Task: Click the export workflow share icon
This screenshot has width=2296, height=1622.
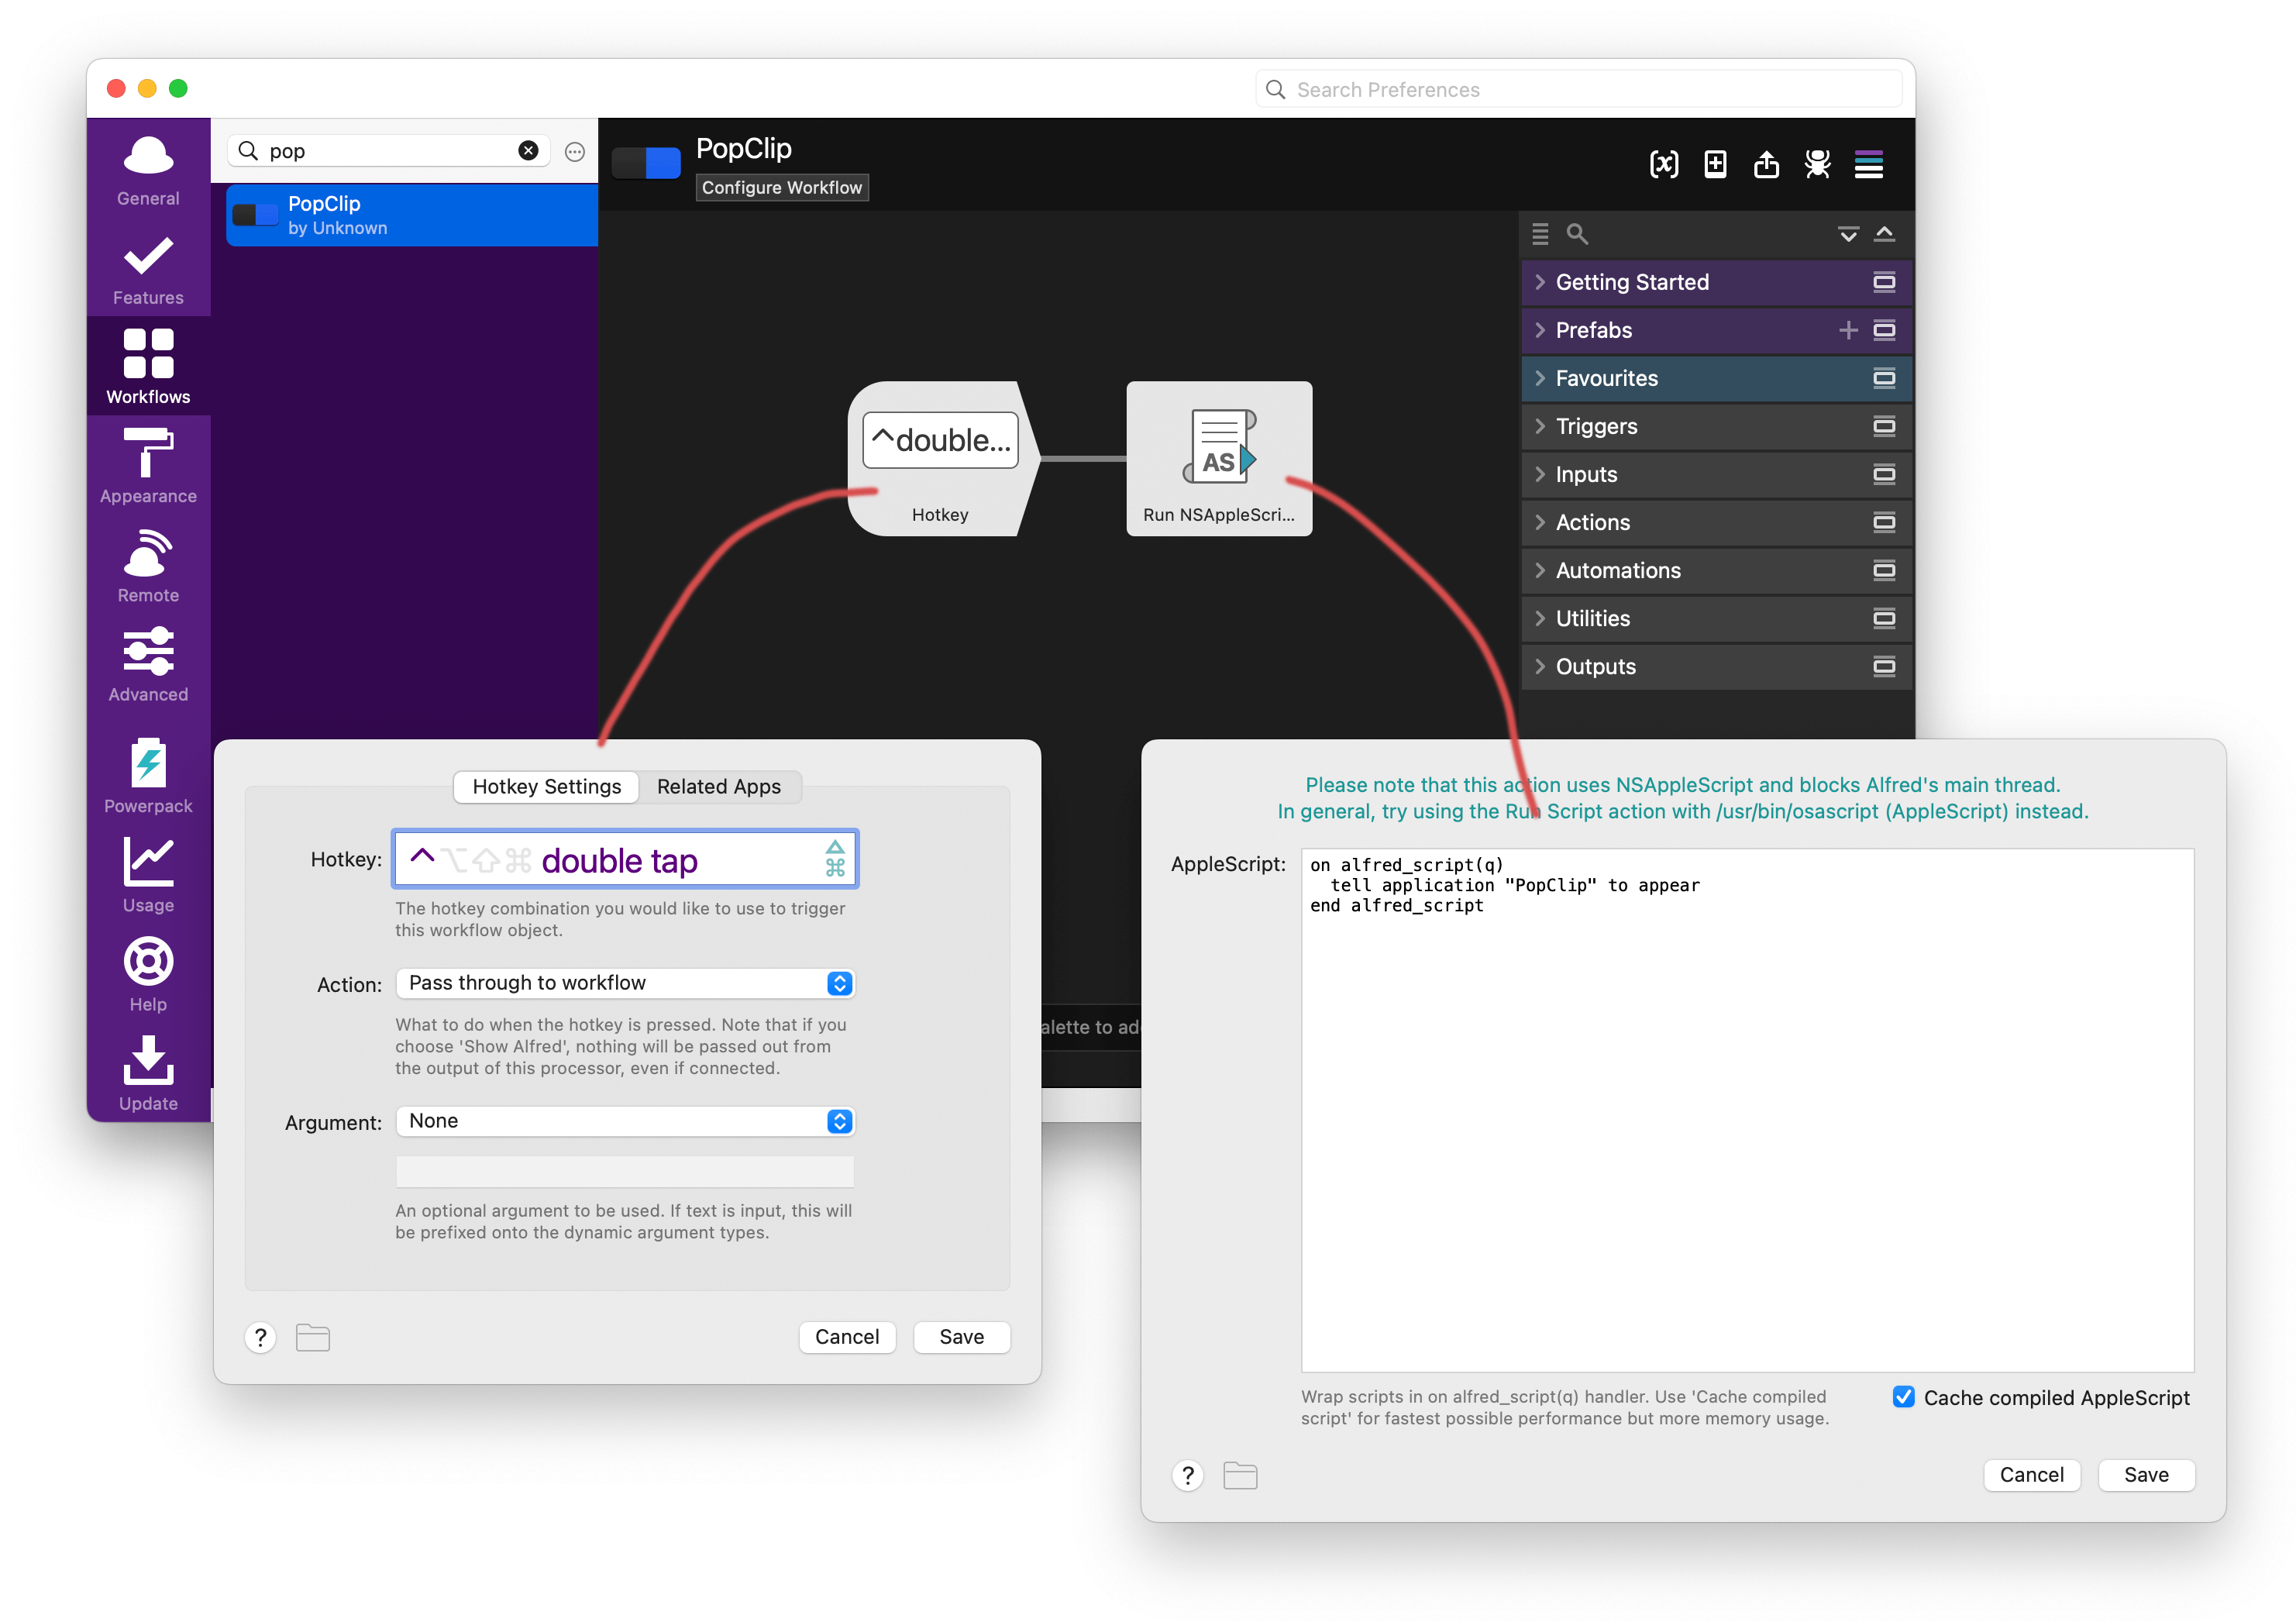Action: (x=1766, y=164)
